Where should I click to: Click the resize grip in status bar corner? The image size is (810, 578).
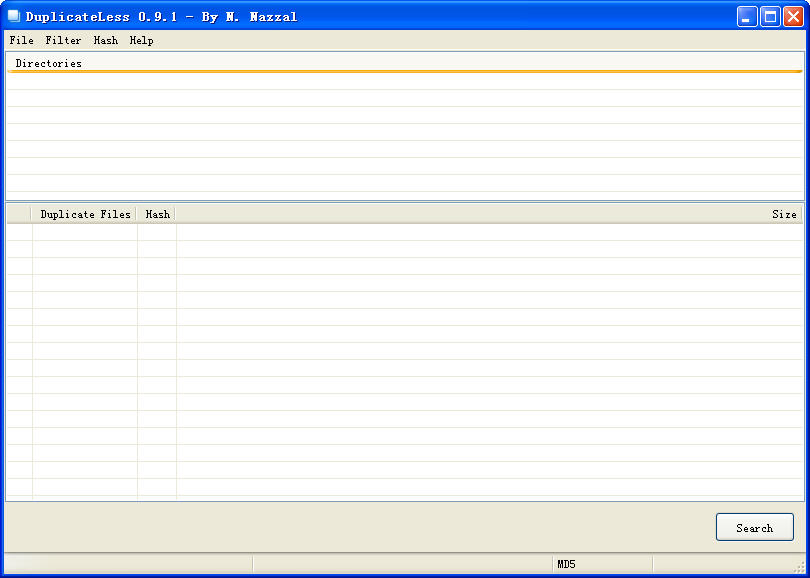[x=800, y=568]
